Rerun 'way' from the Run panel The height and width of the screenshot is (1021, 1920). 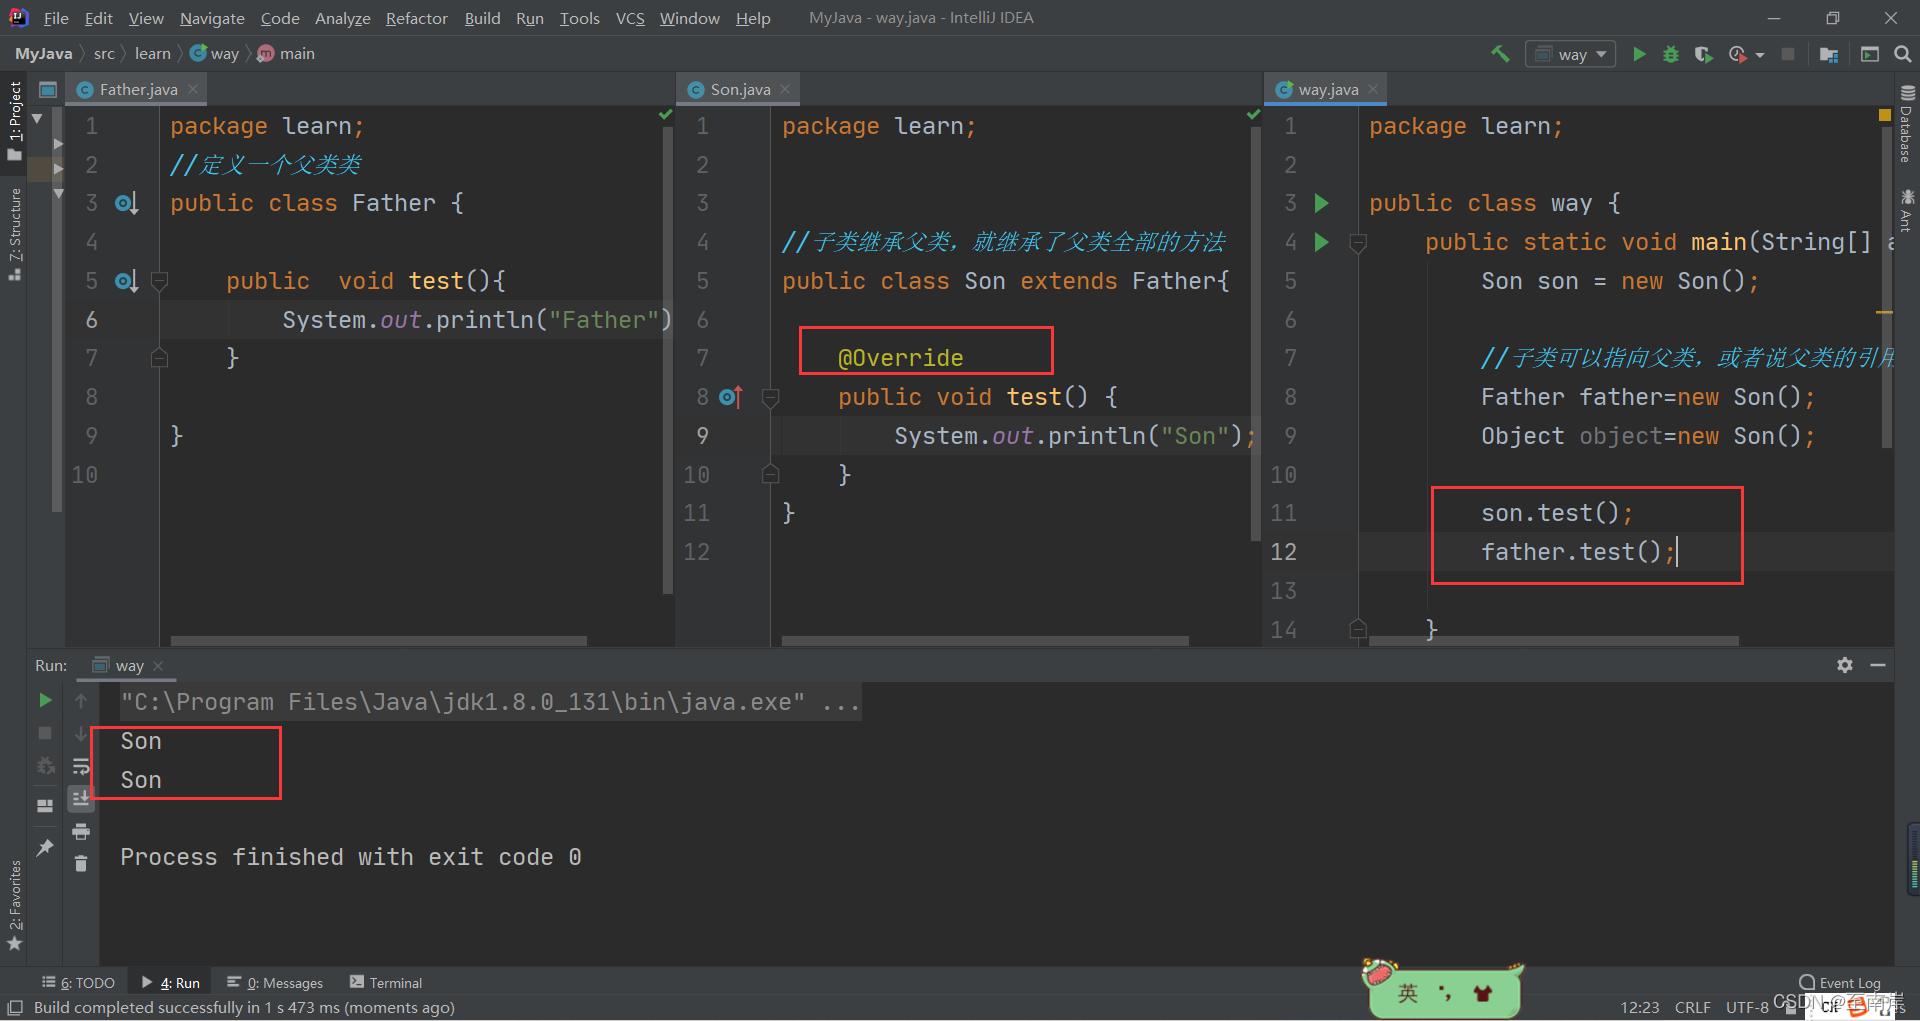coord(45,700)
